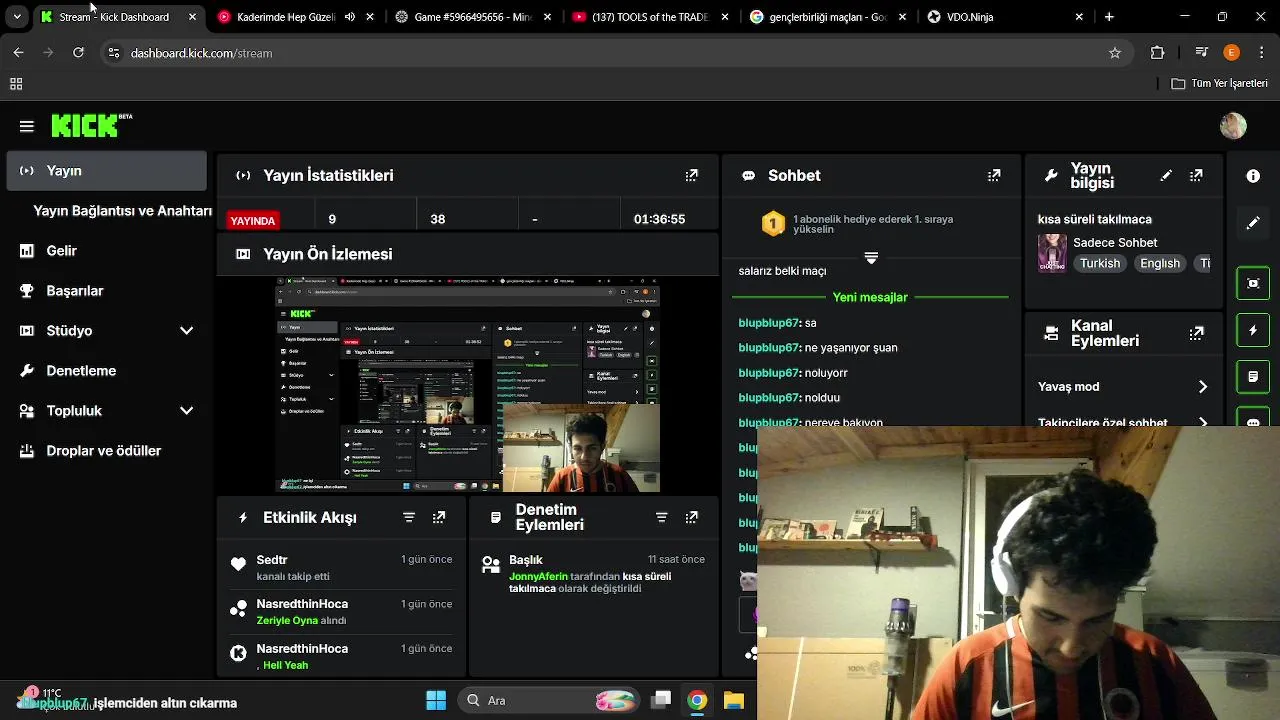The image size is (1280, 720).
Task: Click the info icon on the right rail
Action: pos(1253,176)
